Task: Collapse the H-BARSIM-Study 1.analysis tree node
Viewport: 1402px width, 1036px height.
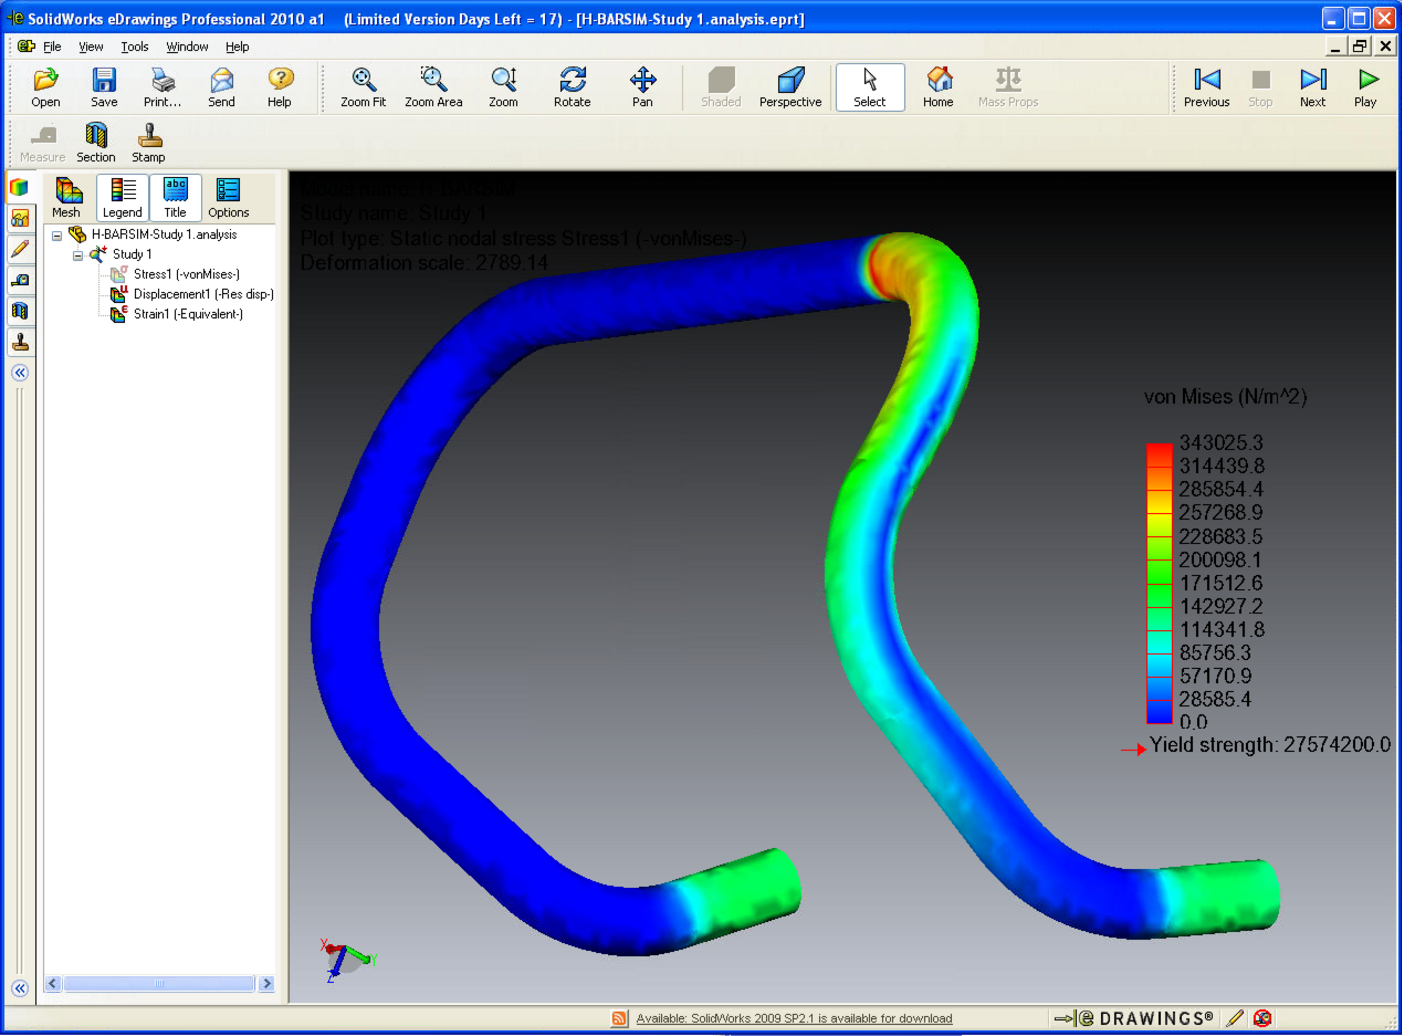Action: click(x=57, y=236)
